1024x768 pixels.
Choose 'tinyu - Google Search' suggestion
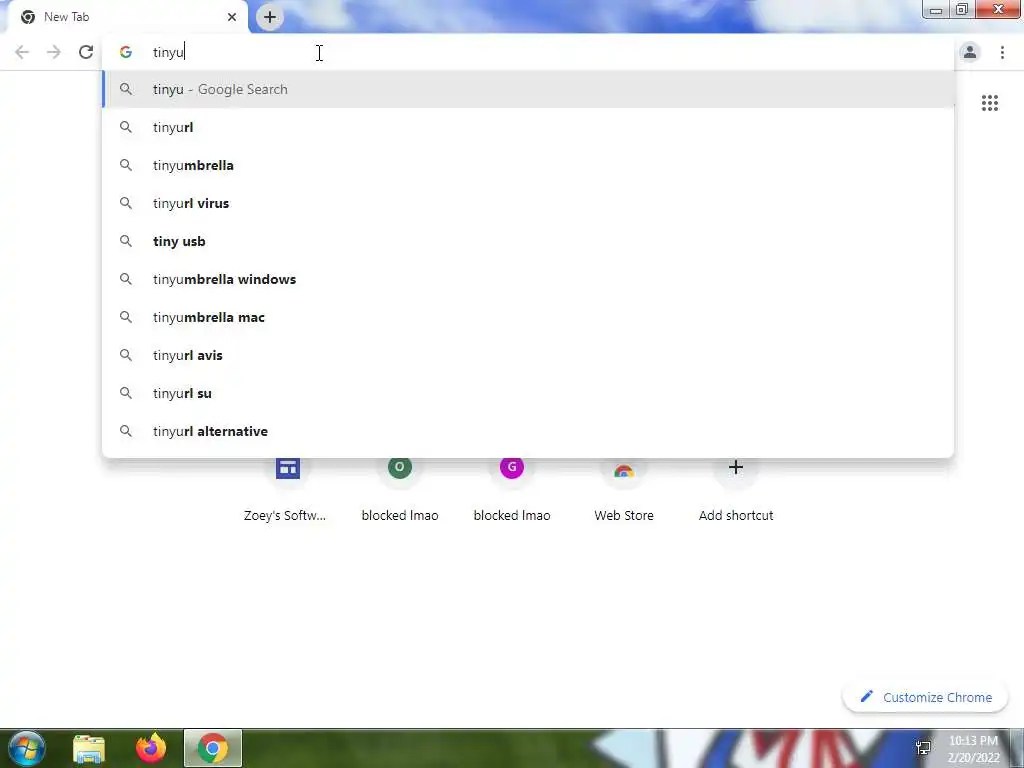pyautogui.click(x=528, y=89)
